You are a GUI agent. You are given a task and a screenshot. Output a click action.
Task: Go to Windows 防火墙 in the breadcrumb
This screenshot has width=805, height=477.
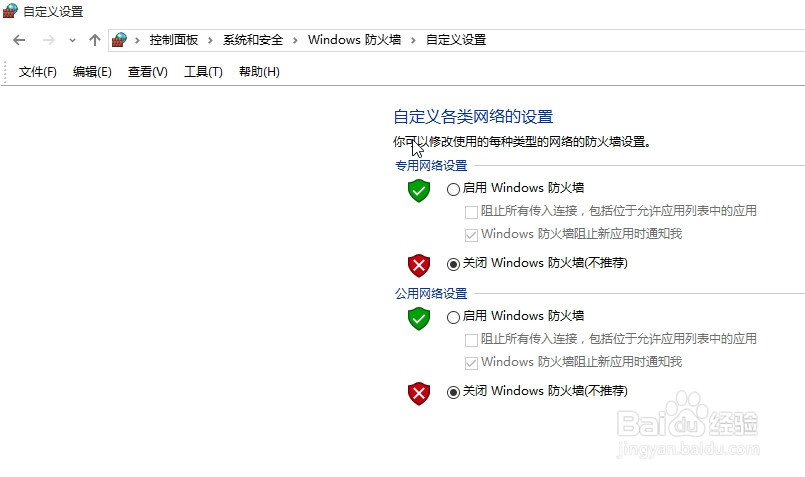pos(354,40)
